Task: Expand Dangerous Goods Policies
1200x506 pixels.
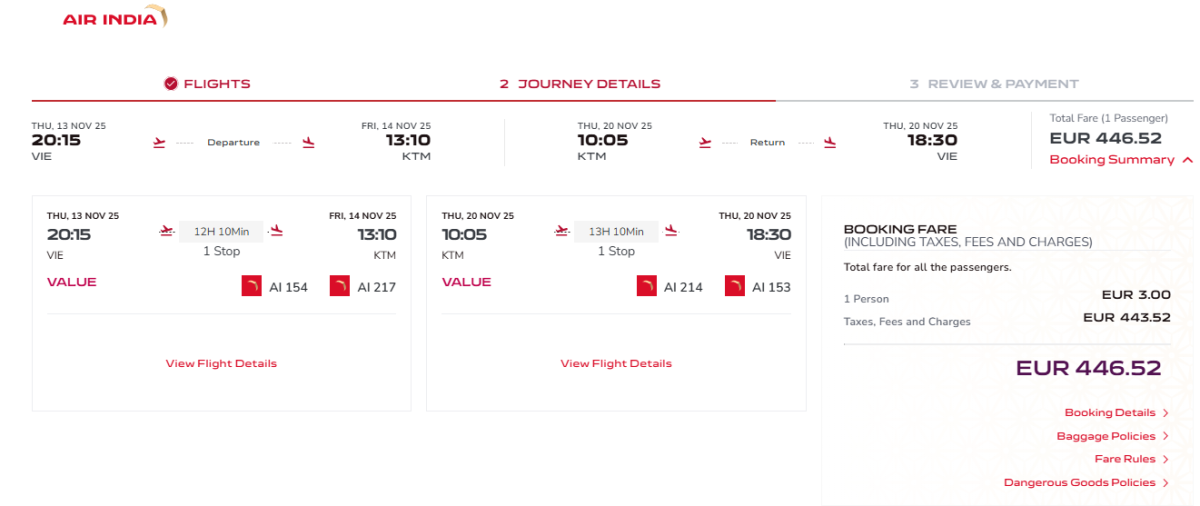Action: coord(1079,483)
